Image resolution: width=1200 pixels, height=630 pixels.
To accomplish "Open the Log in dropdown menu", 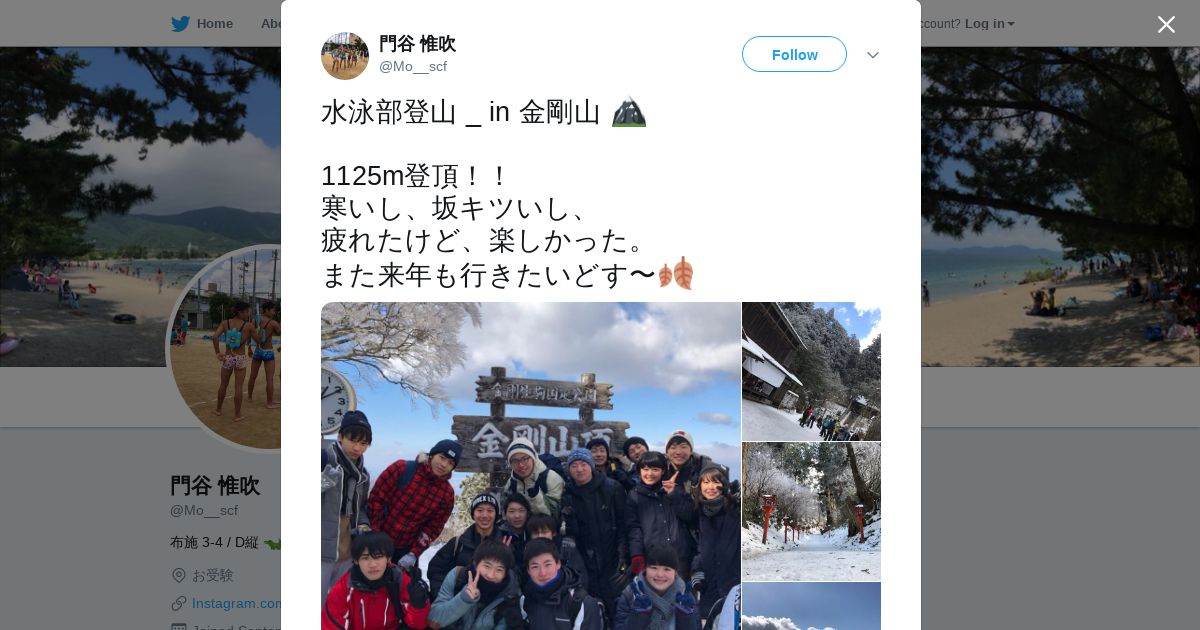I will pyautogui.click(x=989, y=23).
